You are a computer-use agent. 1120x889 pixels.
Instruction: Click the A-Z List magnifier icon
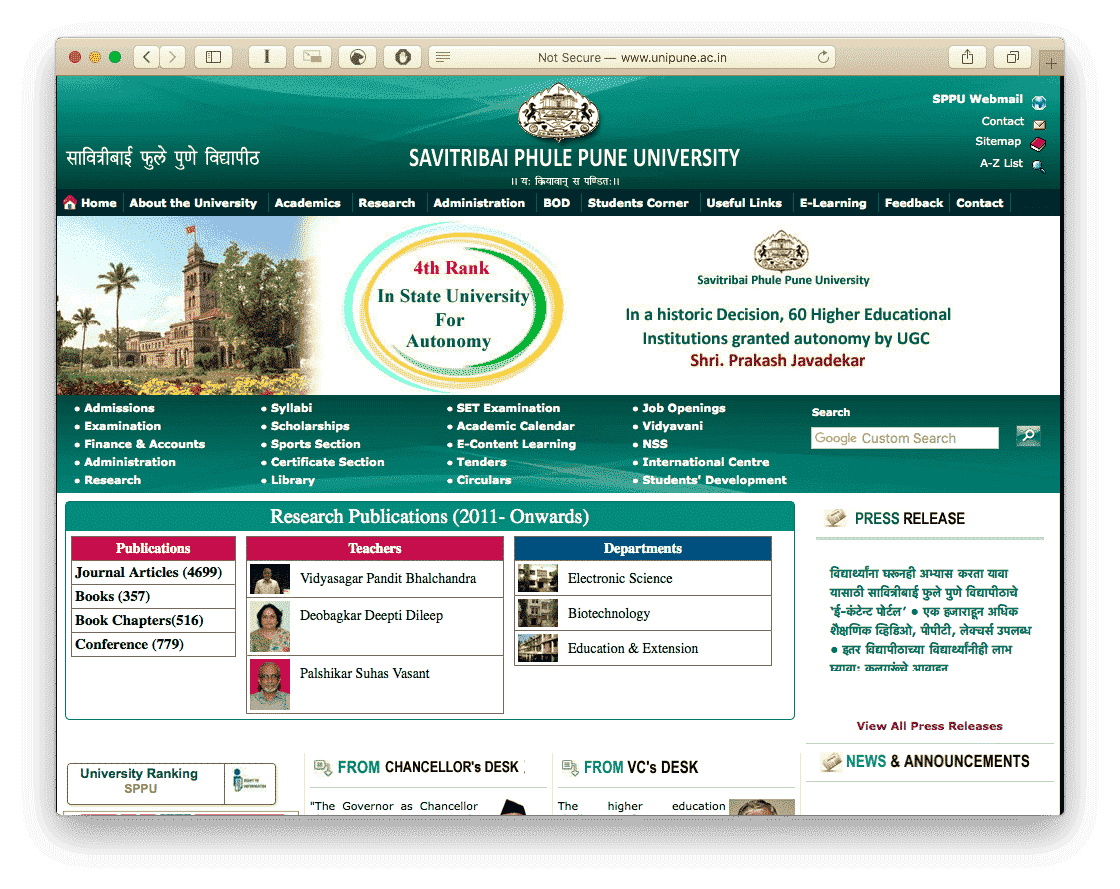tap(1038, 163)
